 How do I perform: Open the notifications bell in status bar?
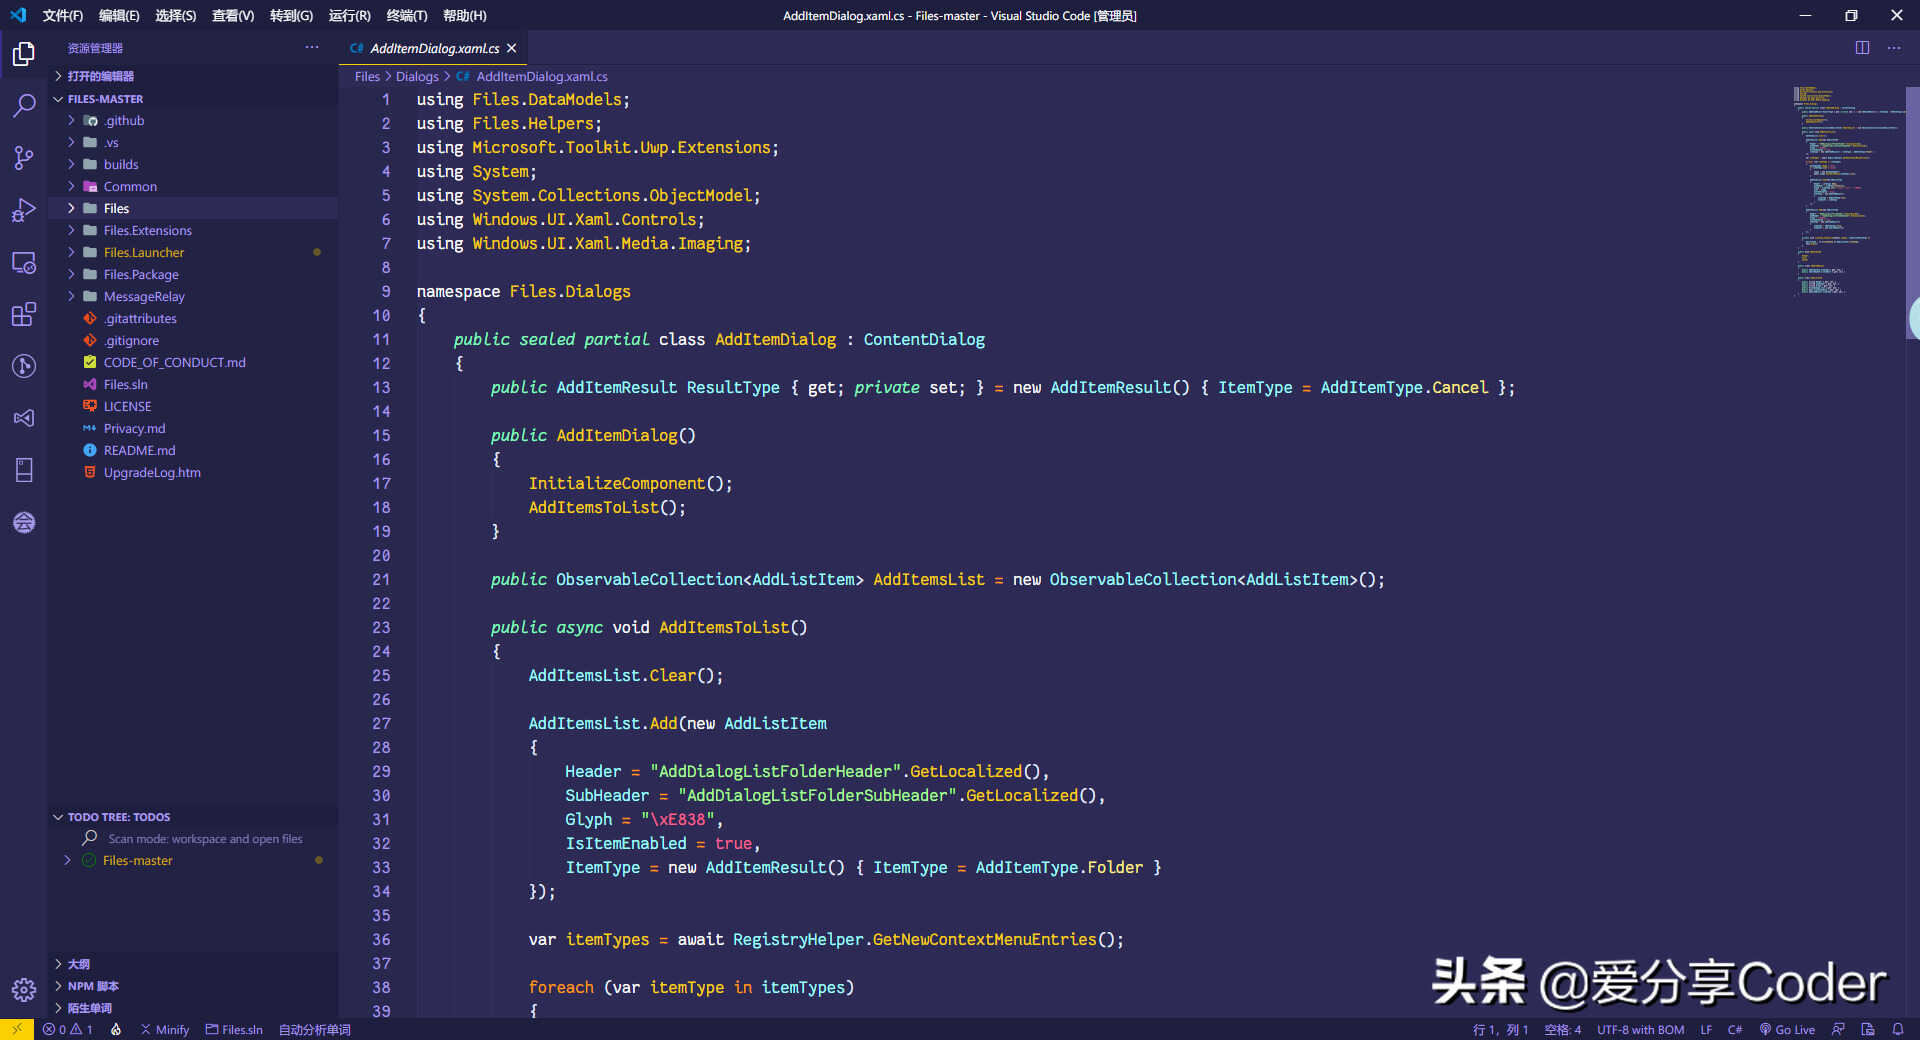click(1898, 1029)
